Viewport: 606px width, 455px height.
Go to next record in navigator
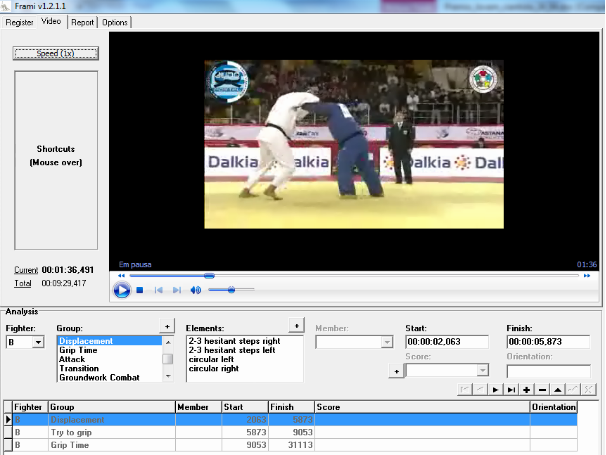(x=494, y=389)
